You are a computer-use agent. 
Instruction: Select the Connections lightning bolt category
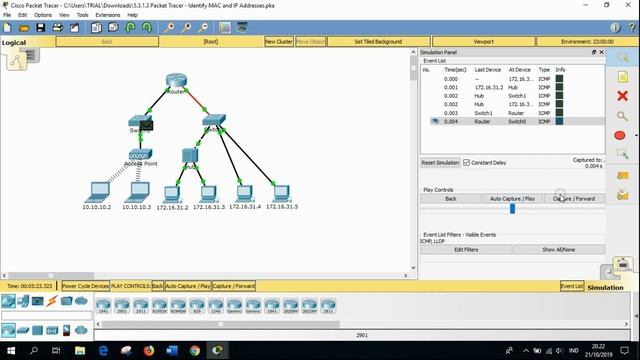[52, 301]
